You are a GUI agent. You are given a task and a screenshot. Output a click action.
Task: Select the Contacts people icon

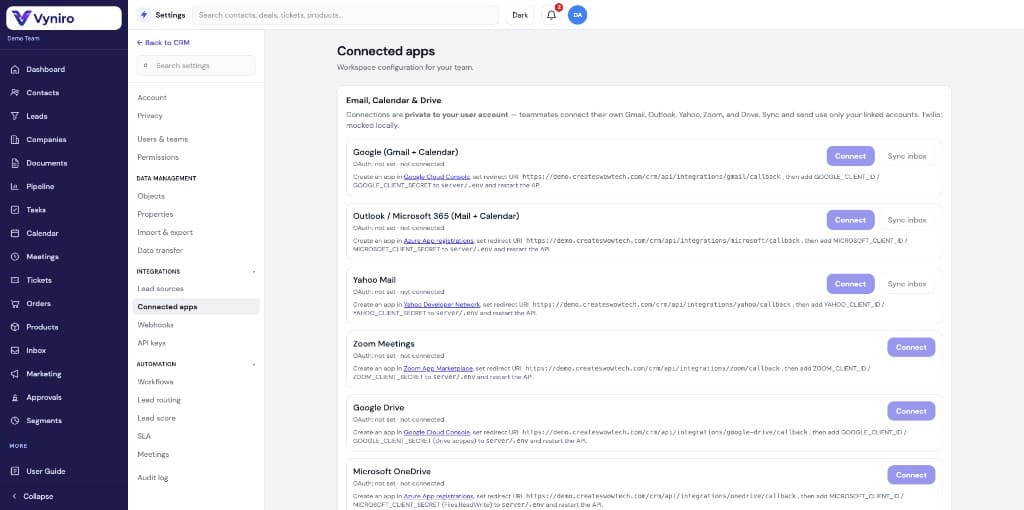tap(15, 93)
